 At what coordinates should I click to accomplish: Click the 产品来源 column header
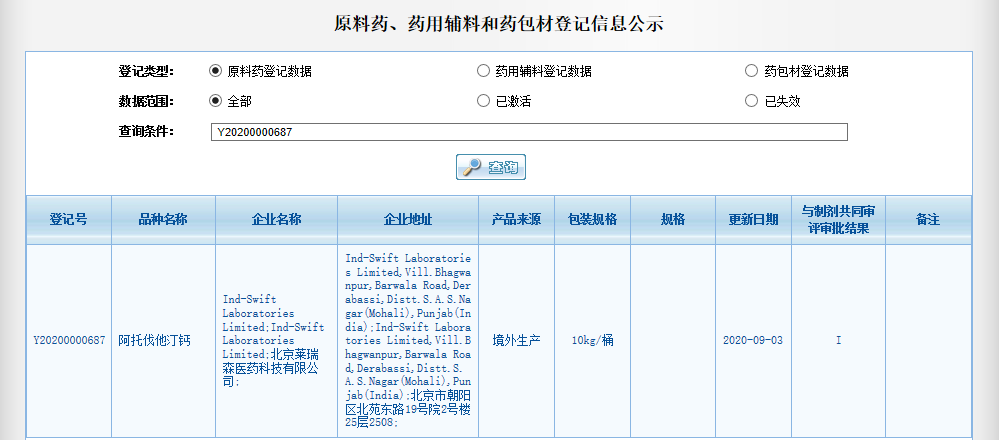(x=516, y=220)
